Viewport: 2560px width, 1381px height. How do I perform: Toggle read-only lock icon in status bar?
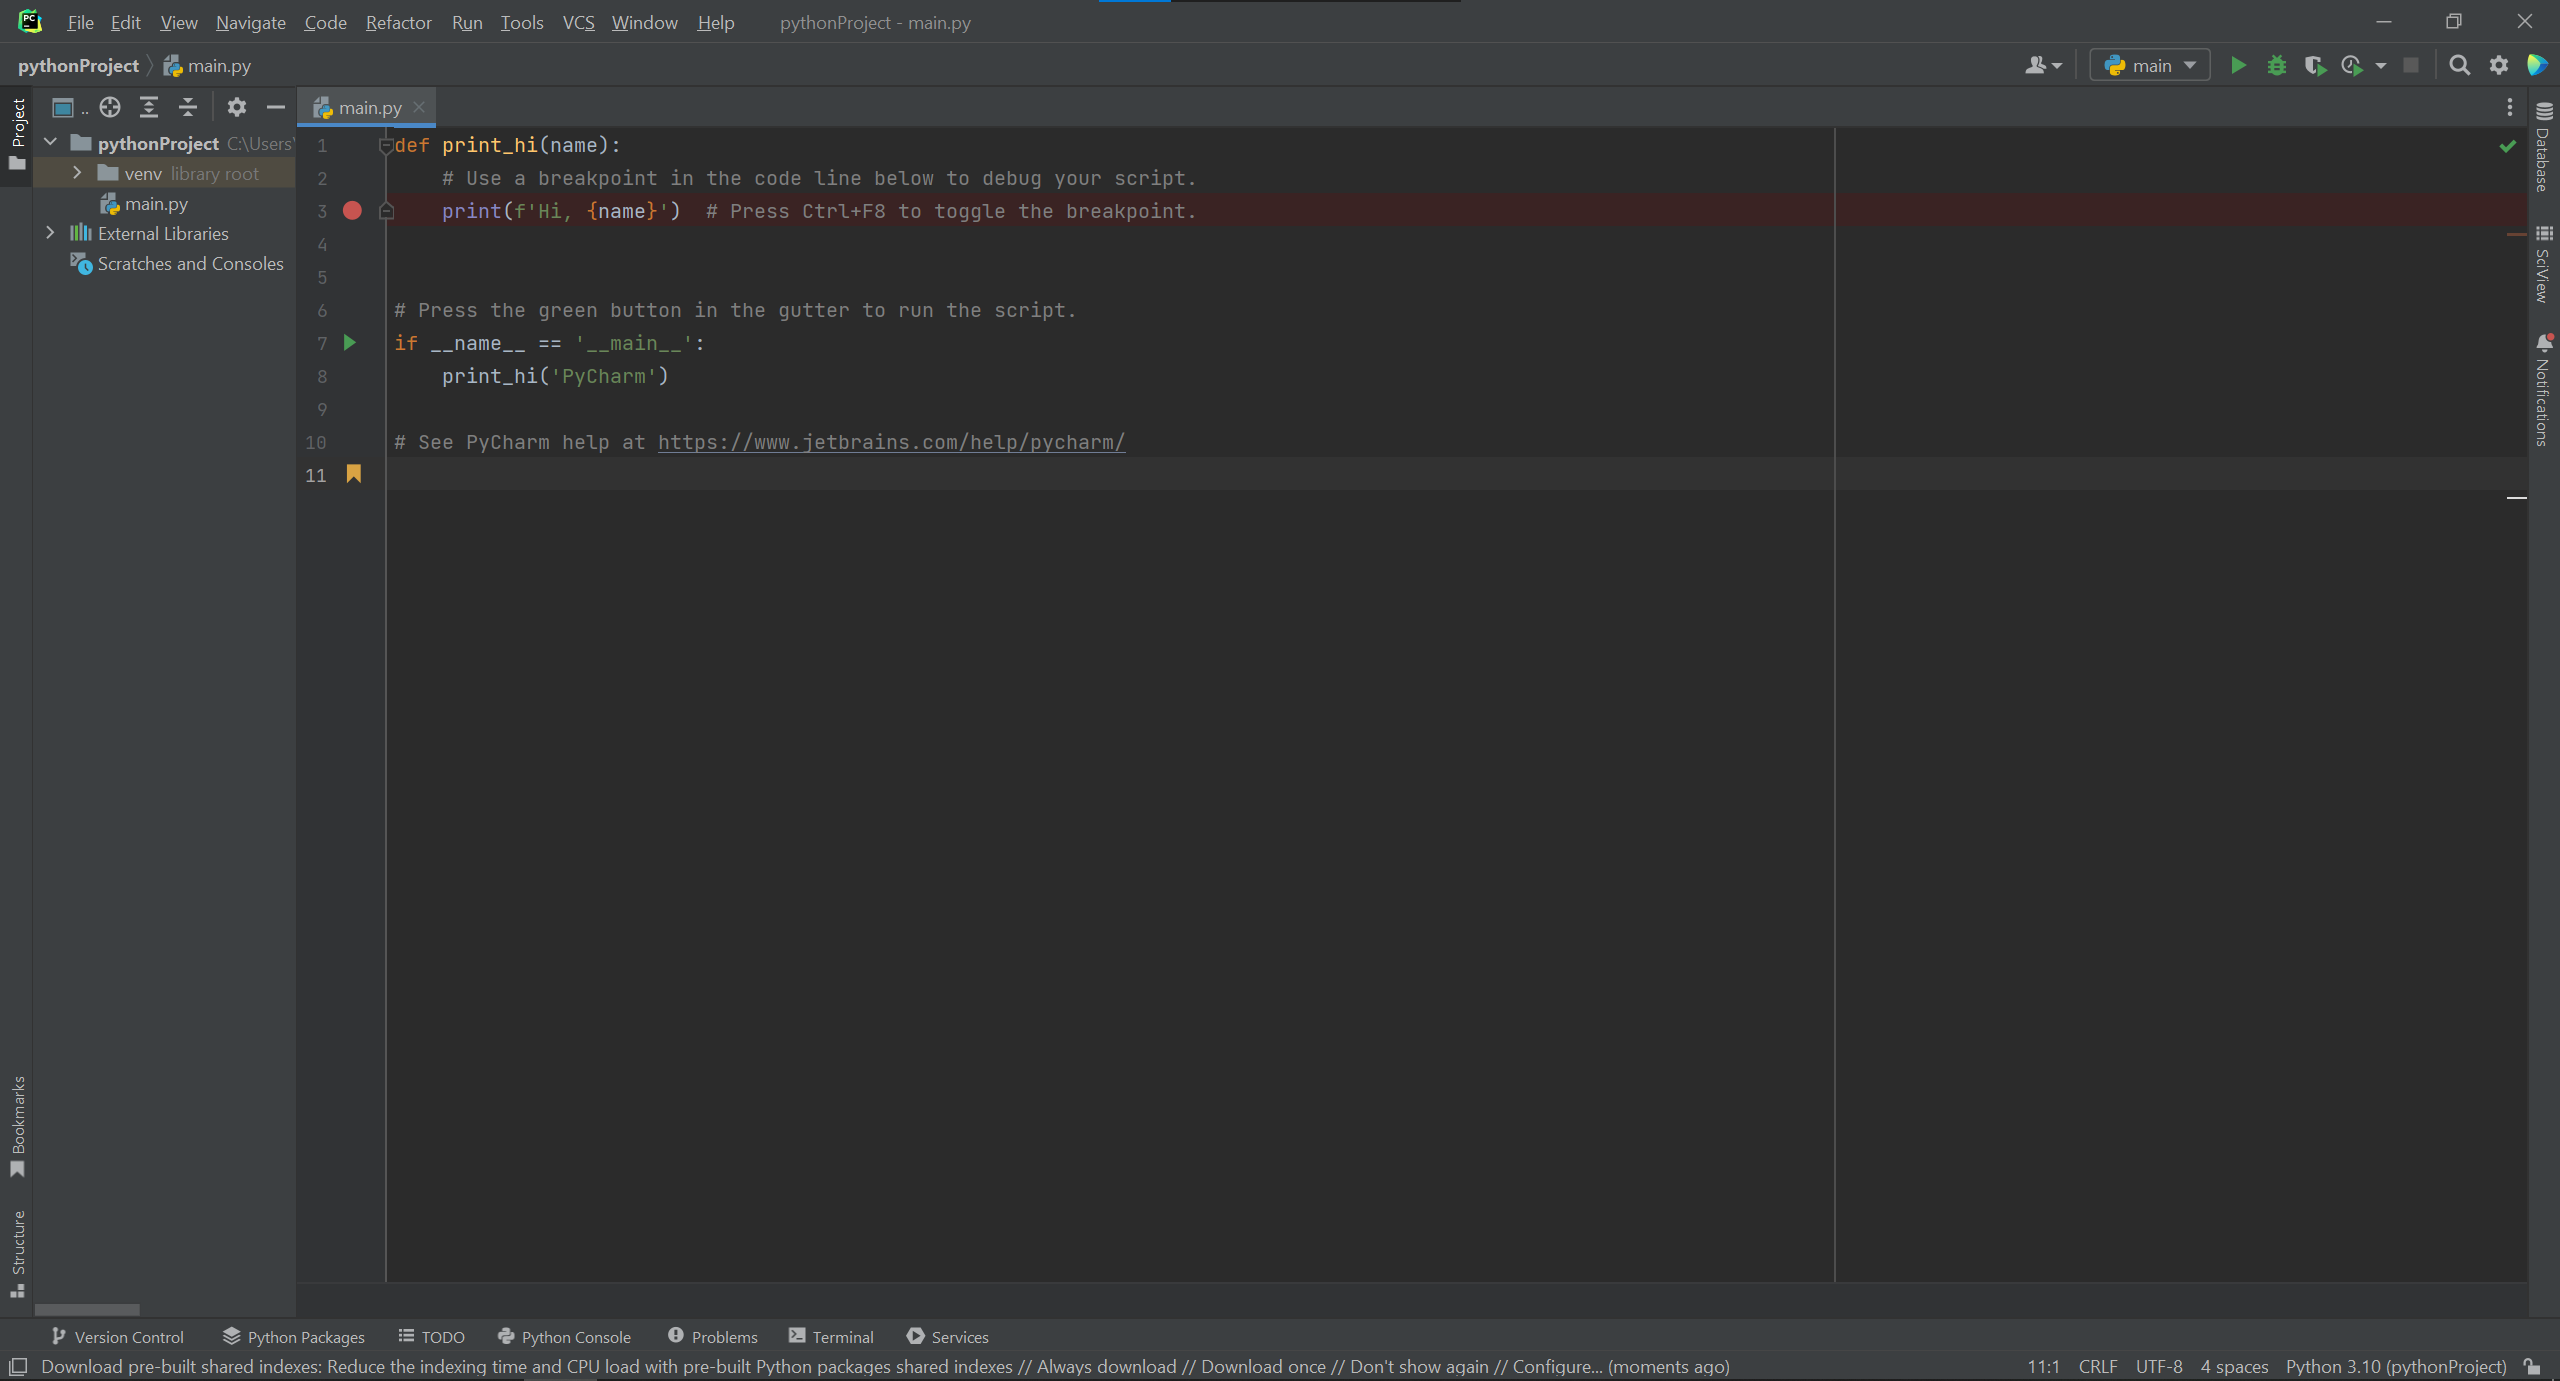[2532, 1366]
